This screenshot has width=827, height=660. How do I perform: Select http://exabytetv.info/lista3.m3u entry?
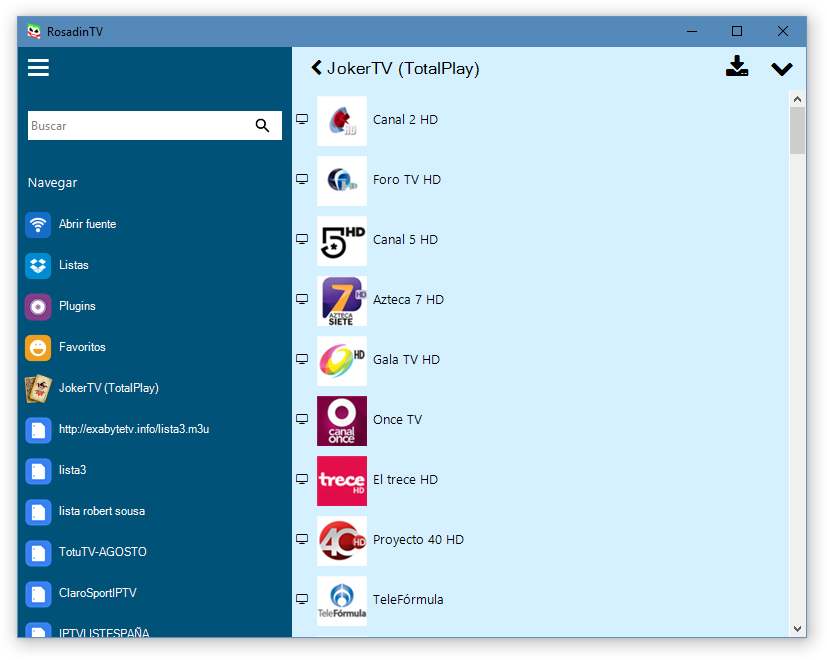tap(134, 429)
